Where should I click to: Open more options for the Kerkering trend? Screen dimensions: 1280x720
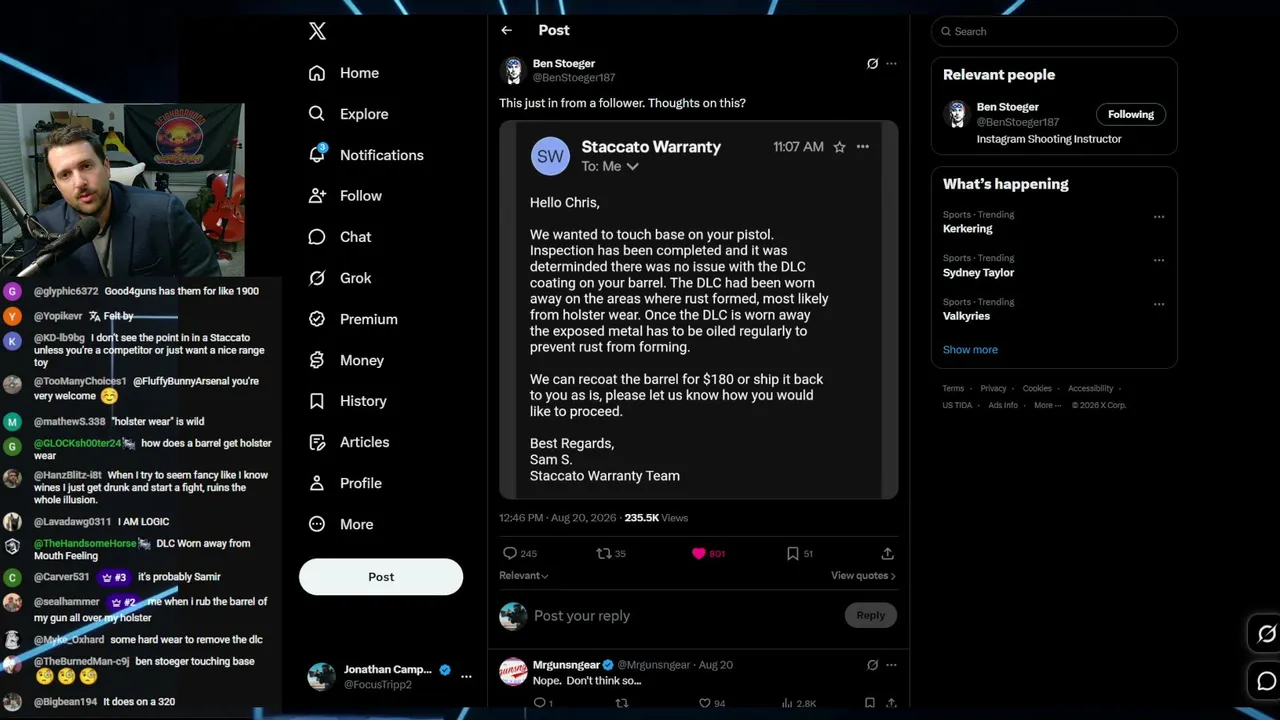pos(1159,216)
